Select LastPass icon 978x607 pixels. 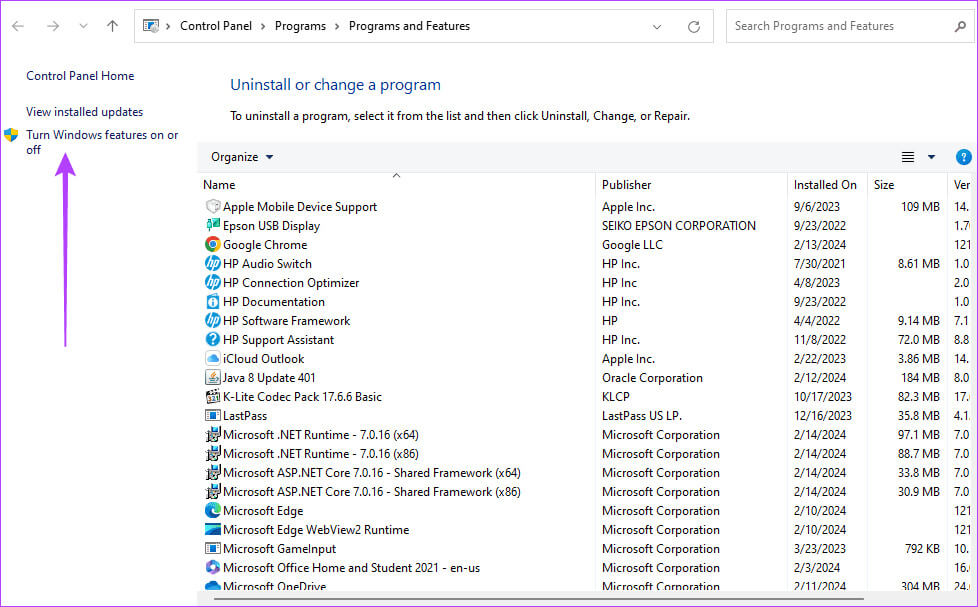tap(213, 415)
